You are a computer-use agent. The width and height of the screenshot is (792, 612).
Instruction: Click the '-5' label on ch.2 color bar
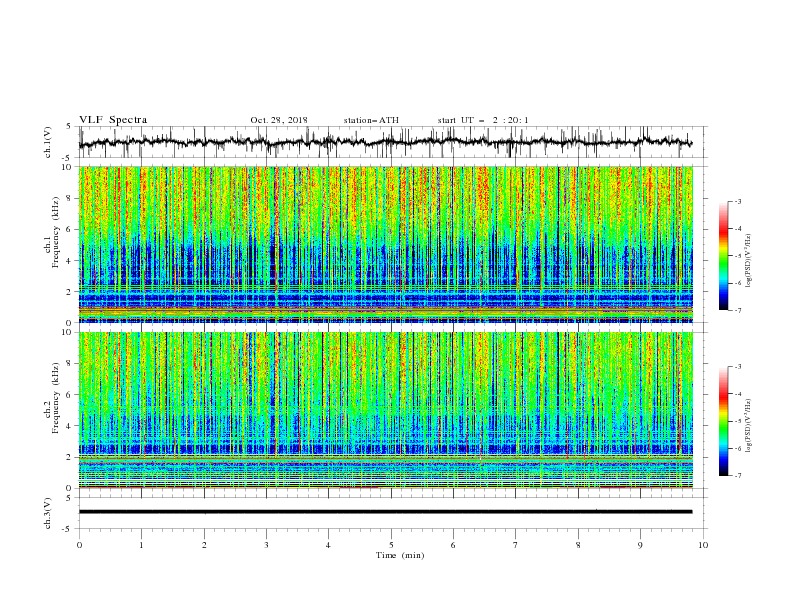737,421
